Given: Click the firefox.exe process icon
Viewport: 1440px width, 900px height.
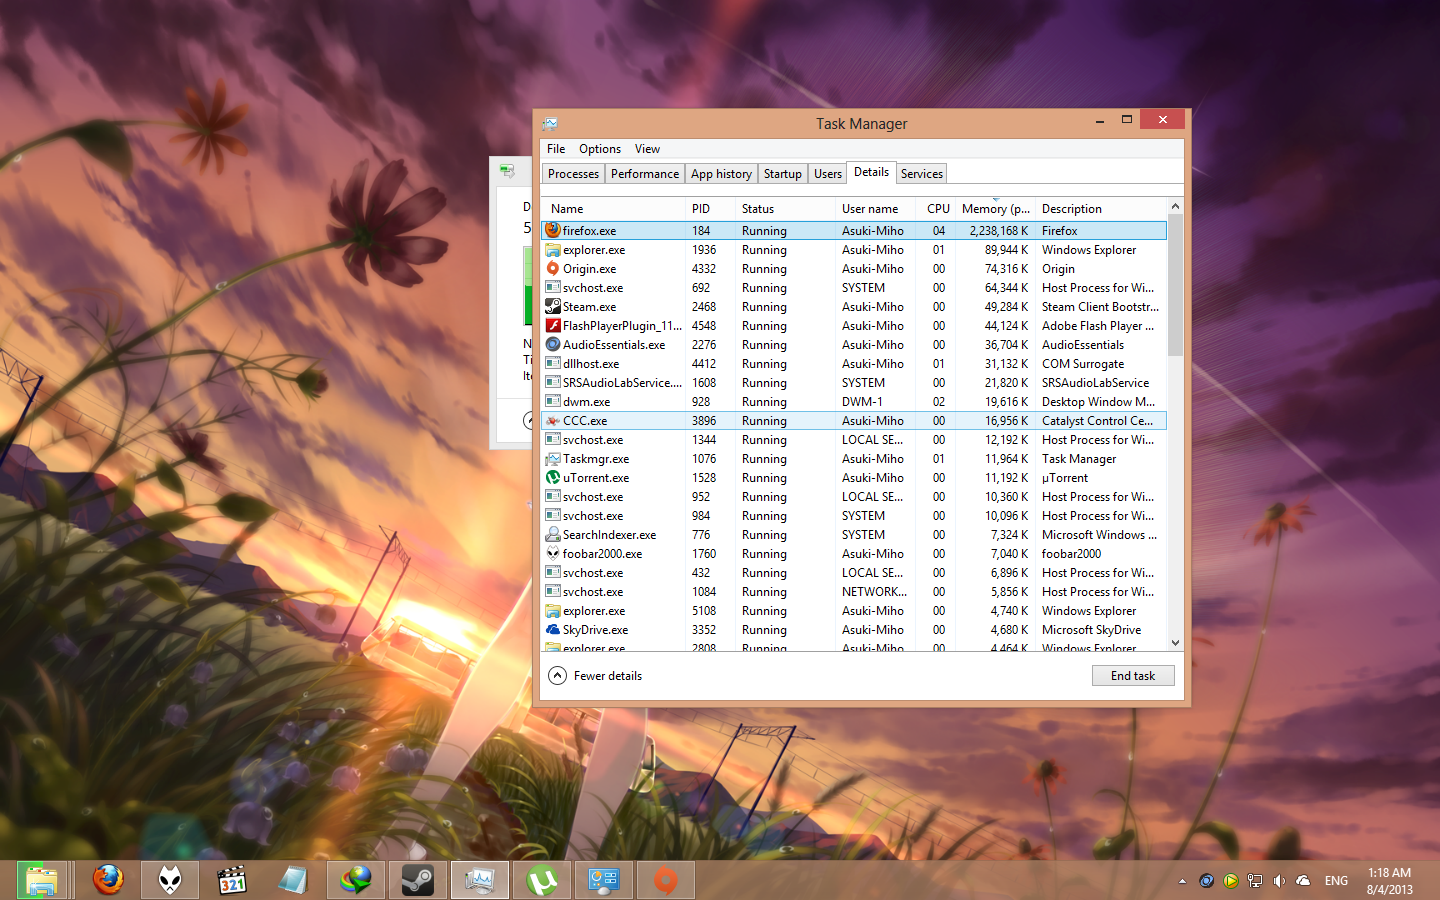Looking at the screenshot, I should click(x=553, y=230).
